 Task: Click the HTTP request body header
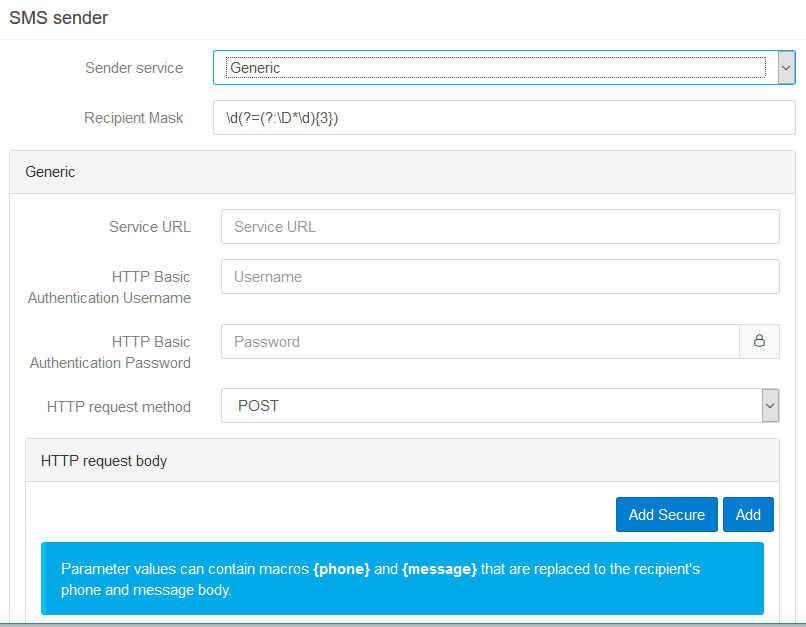point(402,460)
